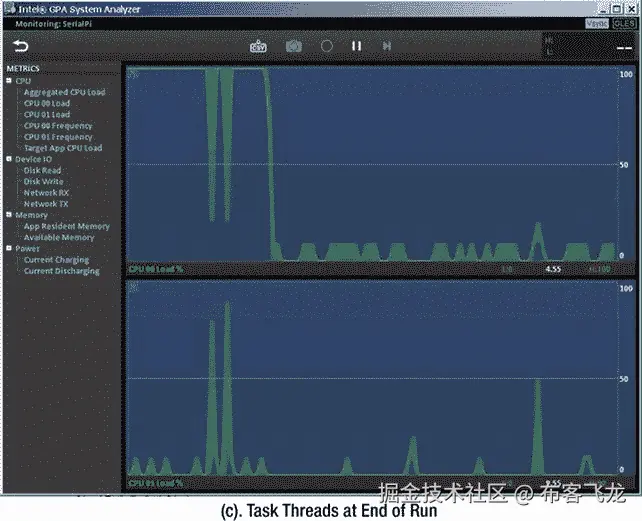Toggle the Vsync button
The width and height of the screenshot is (642, 521).
[x=597, y=24]
